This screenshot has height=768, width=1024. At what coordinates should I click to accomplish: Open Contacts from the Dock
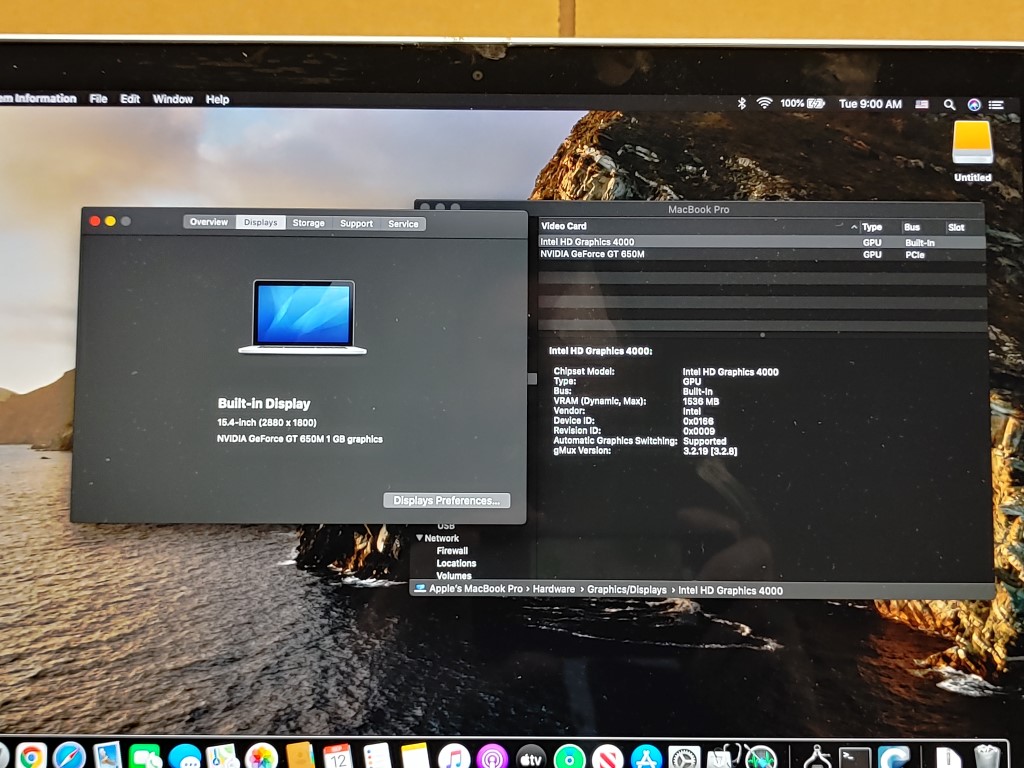pyautogui.click(x=300, y=757)
